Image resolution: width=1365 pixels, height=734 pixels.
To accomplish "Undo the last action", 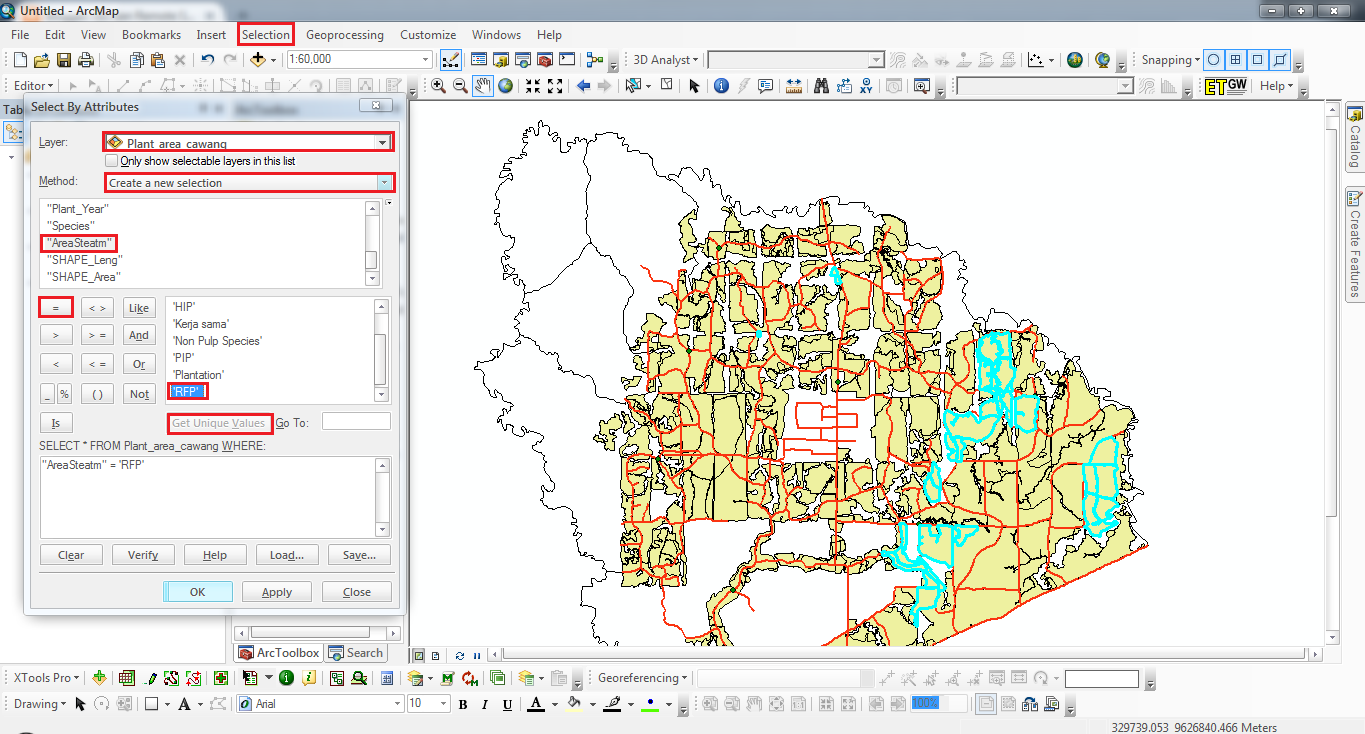I will [x=207, y=60].
